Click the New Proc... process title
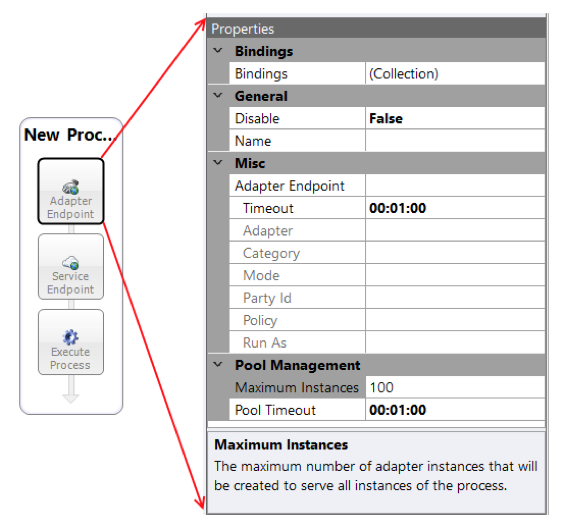564x529 pixels. click(70, 135)
